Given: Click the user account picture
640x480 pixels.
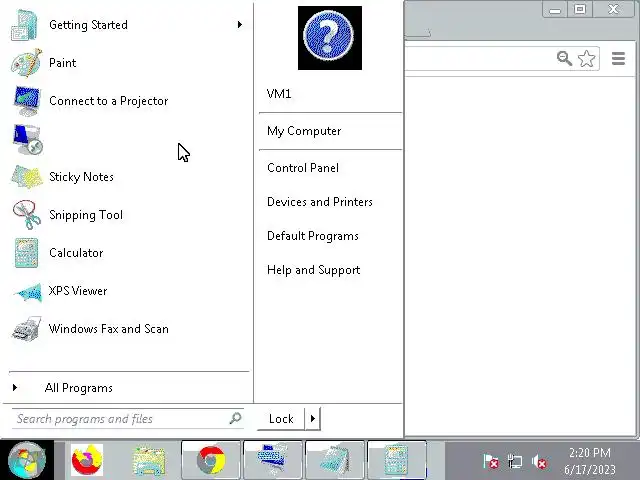Looking at the screenshot, I should (x=330, y=38).
